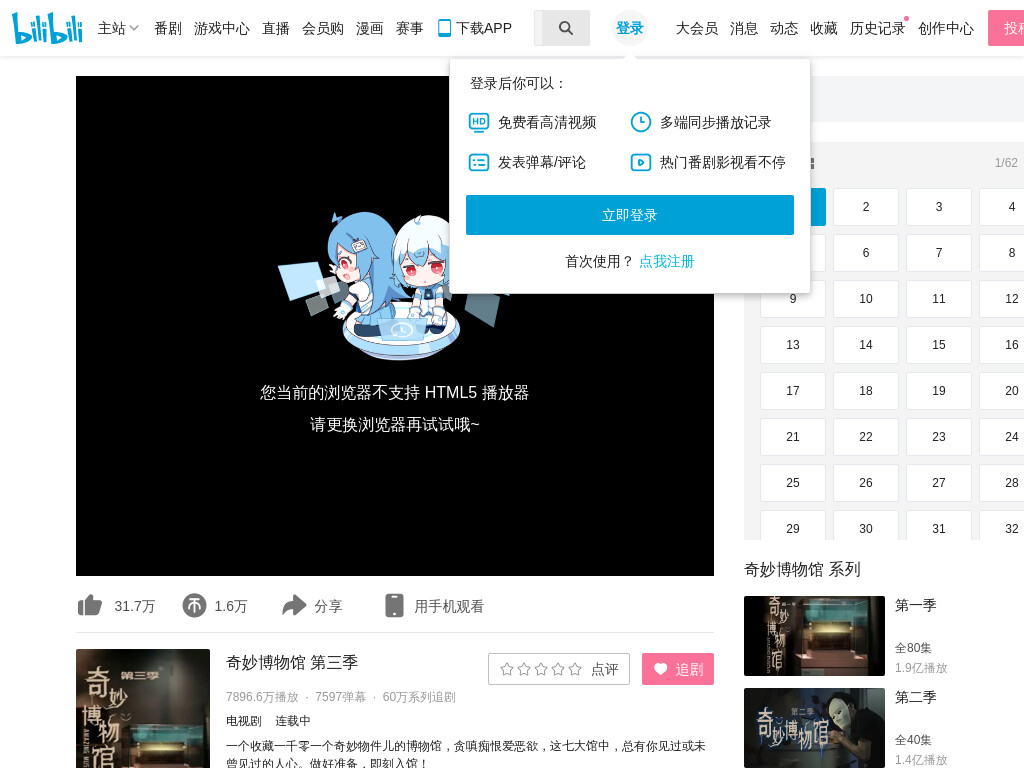Viewport: 1024px width, 768px height.
Task: Open 消息 in header
Action: (x=744, y=28)
